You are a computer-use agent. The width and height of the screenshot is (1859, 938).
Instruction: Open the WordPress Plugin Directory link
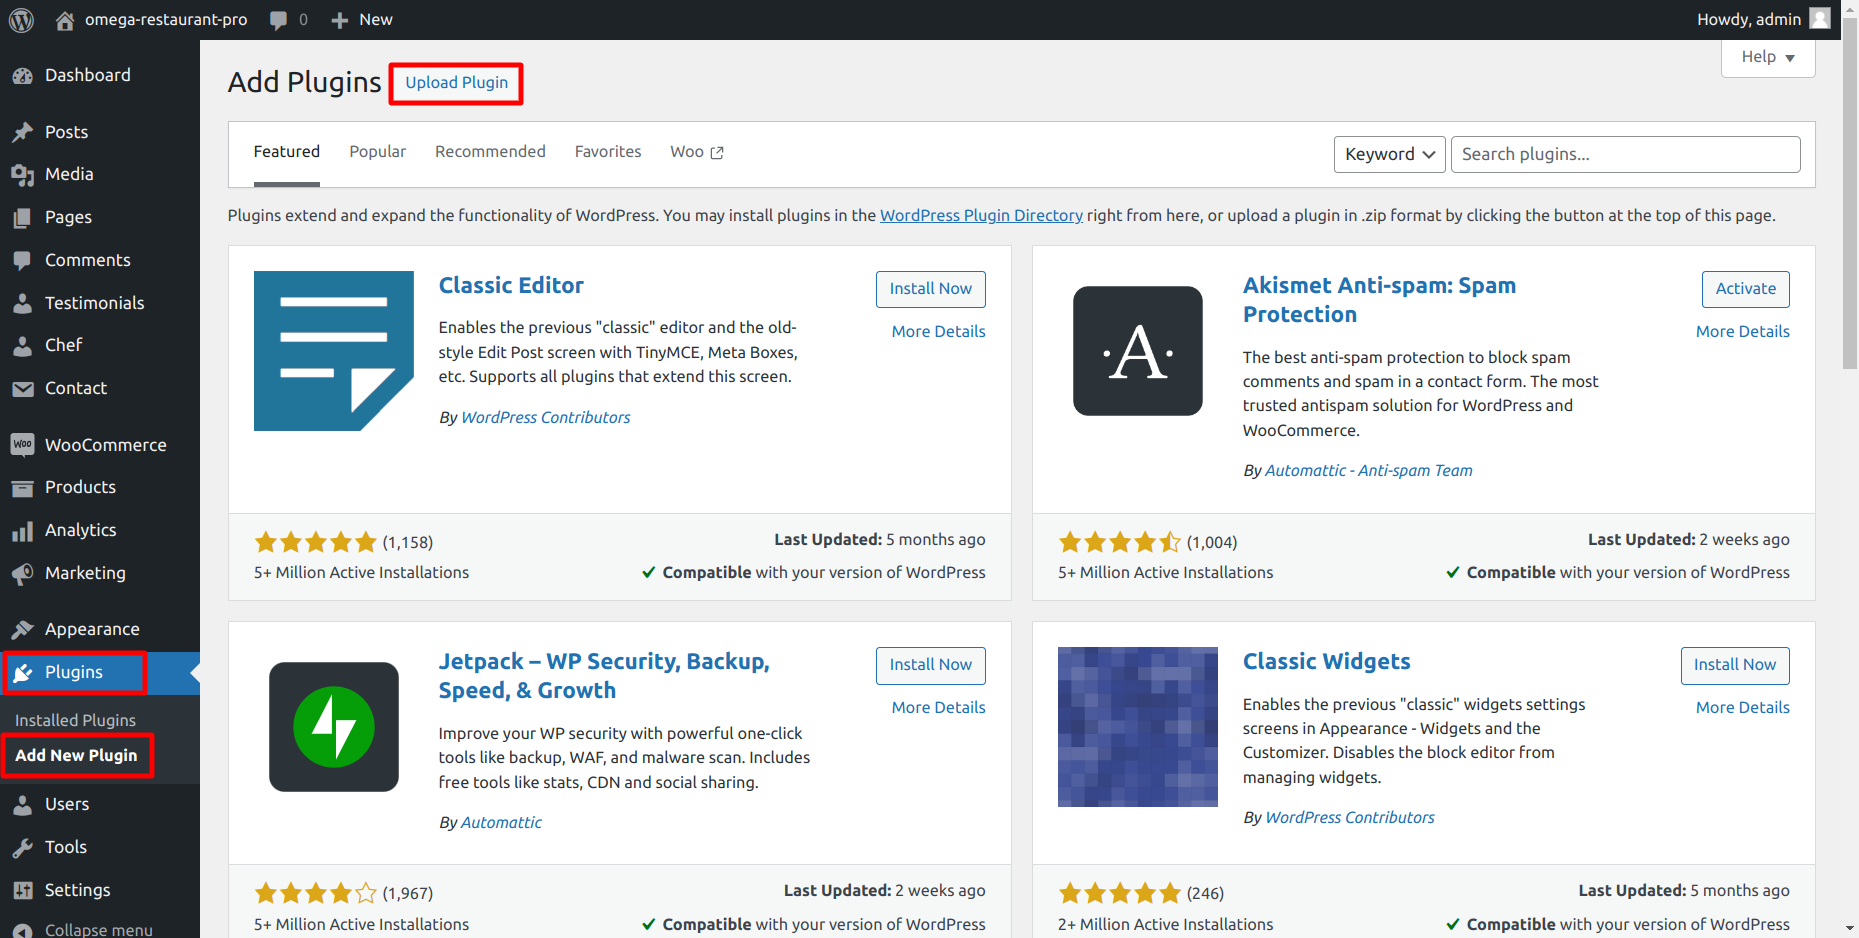click(x=981, y=216)
